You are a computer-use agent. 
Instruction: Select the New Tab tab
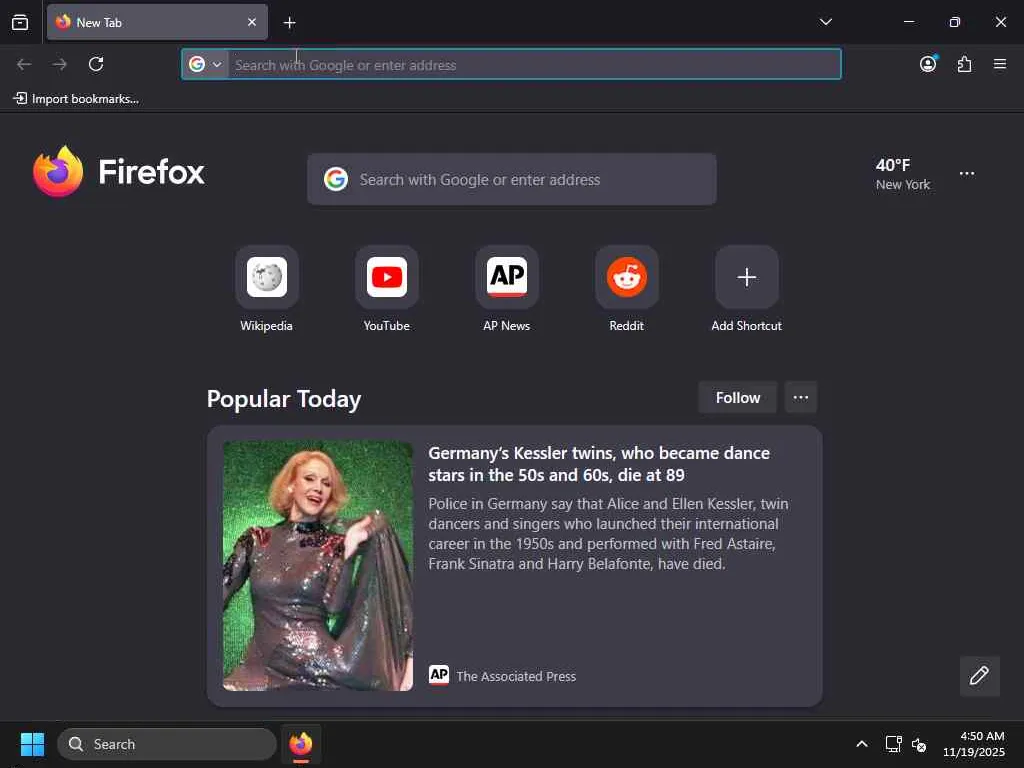pyautogui.click(x=157, y=22)
